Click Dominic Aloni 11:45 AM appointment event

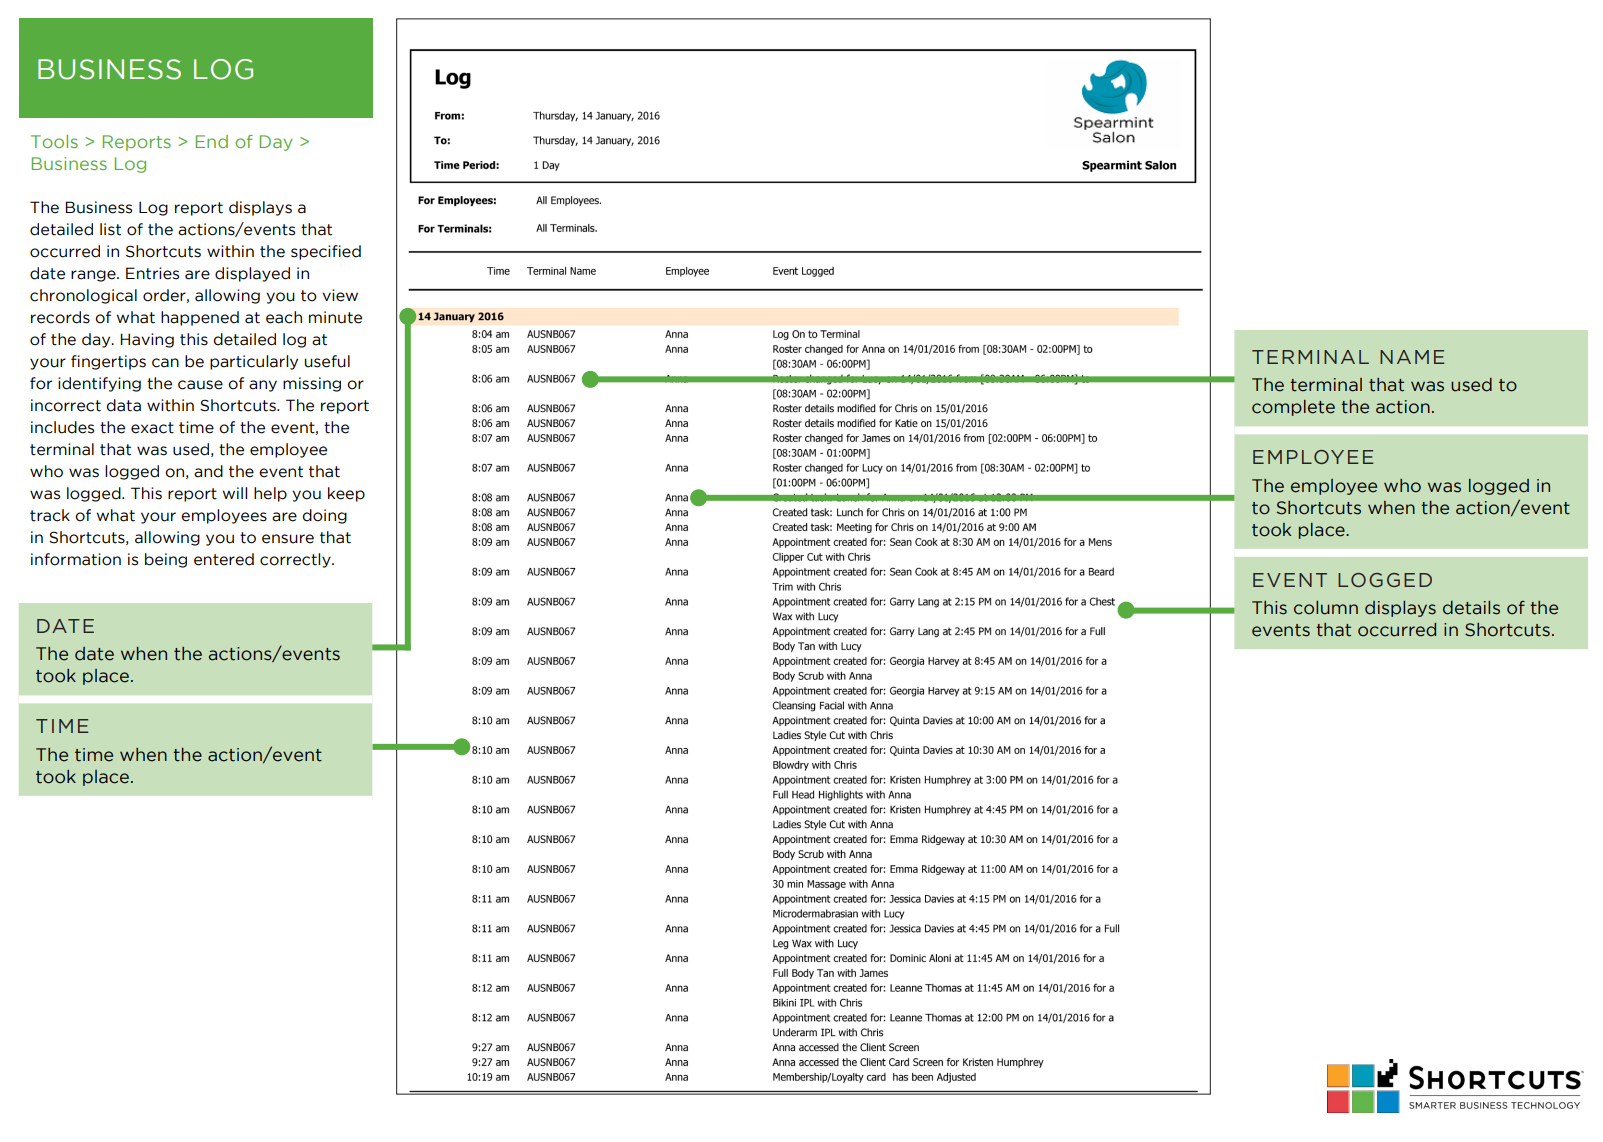click(938, 966)
